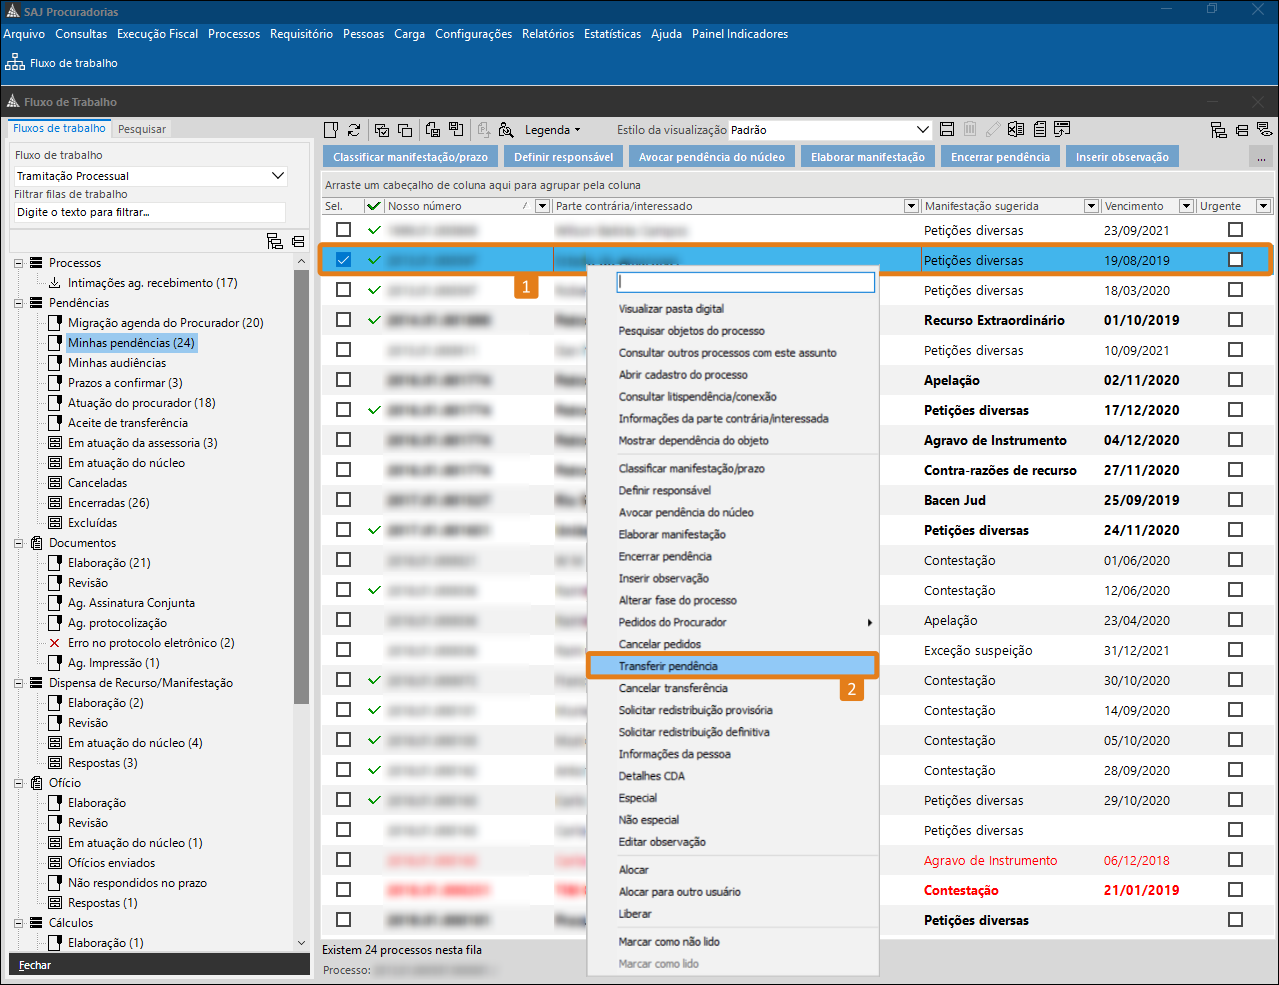1279x985 pixels.
Task: Tick the Urgente checkbox in the first row
Action: click(1235, 230)
